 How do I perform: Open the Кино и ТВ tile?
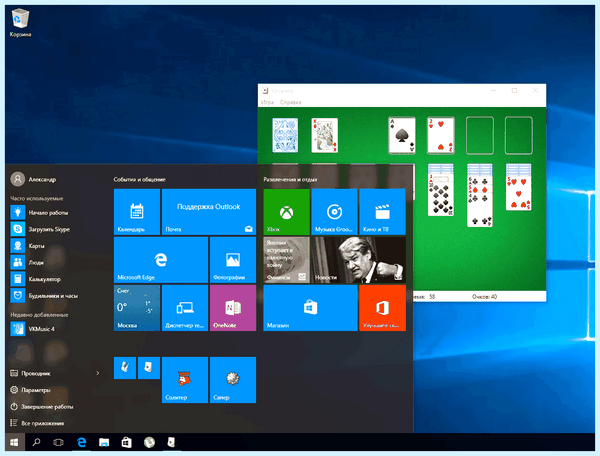[x=382, y=212]
